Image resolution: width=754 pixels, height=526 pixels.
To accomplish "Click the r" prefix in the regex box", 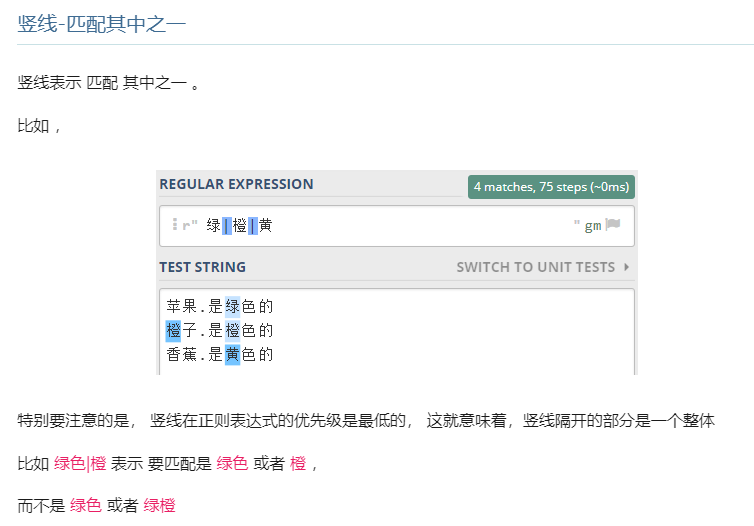I will pos(190,226).
